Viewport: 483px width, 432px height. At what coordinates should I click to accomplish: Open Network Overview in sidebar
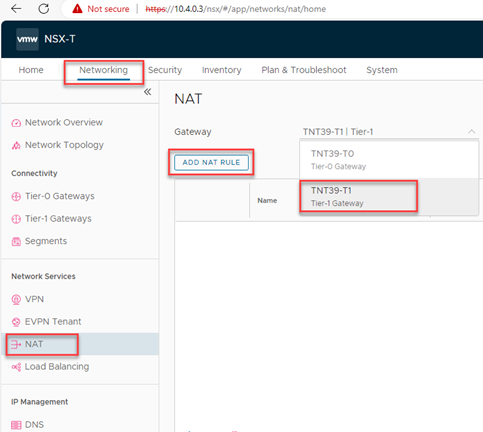pos(64,123)
